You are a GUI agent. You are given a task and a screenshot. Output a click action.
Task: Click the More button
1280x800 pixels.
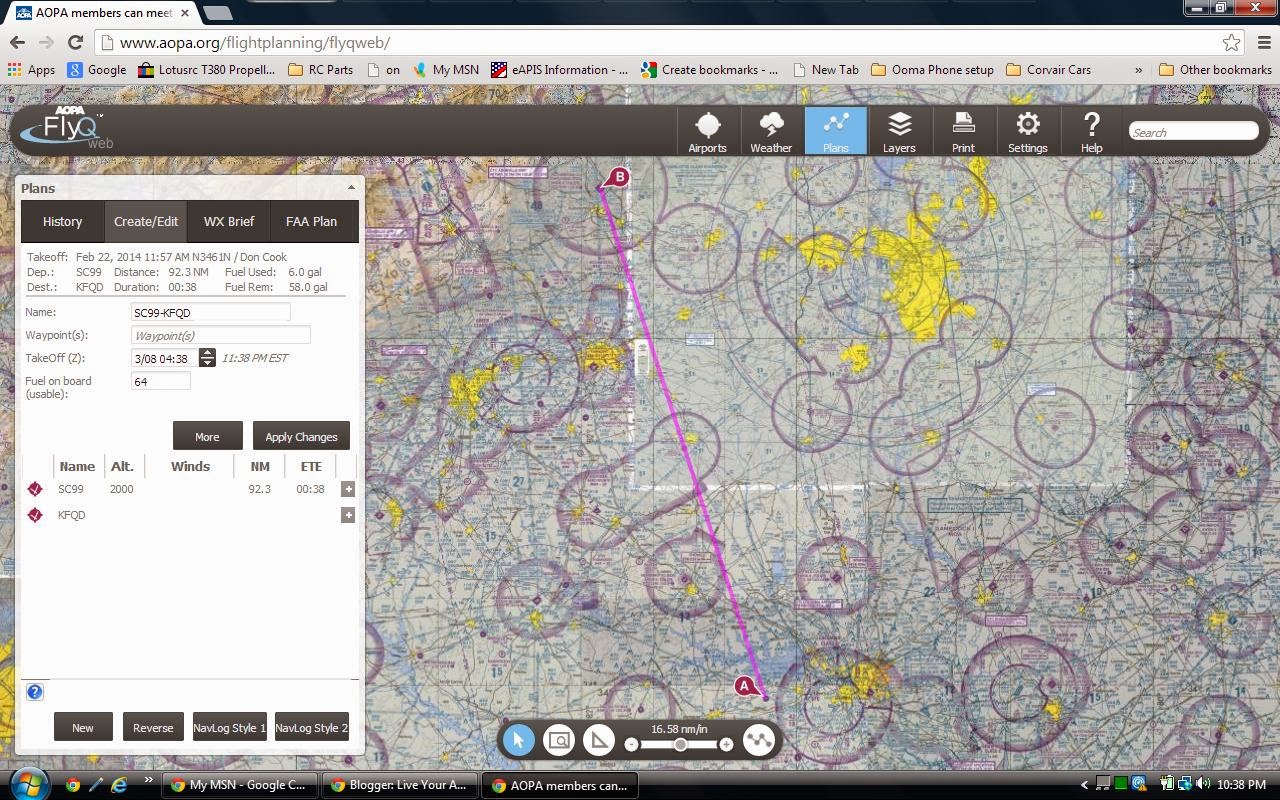[x=207, y=436]
